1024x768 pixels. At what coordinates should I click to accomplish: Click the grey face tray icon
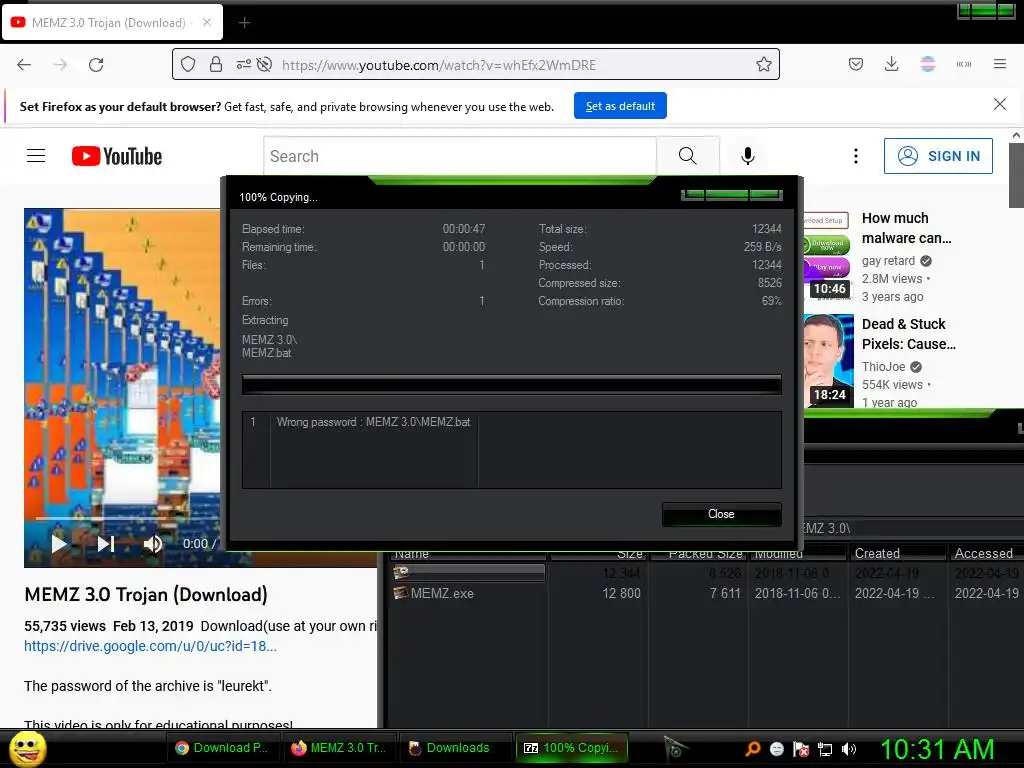776,748
